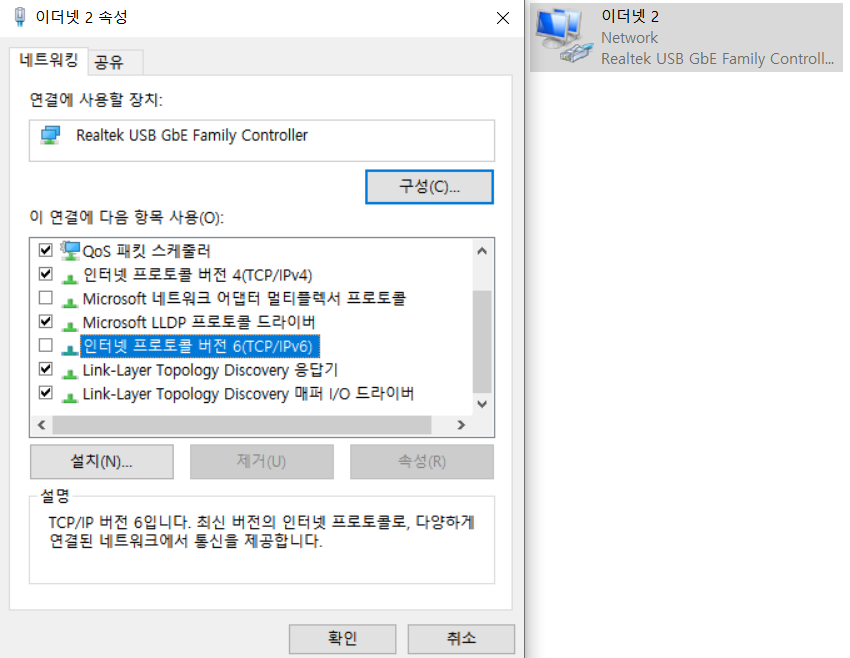Click the Microsoft LLDP protocol icon

click(69, 326)
